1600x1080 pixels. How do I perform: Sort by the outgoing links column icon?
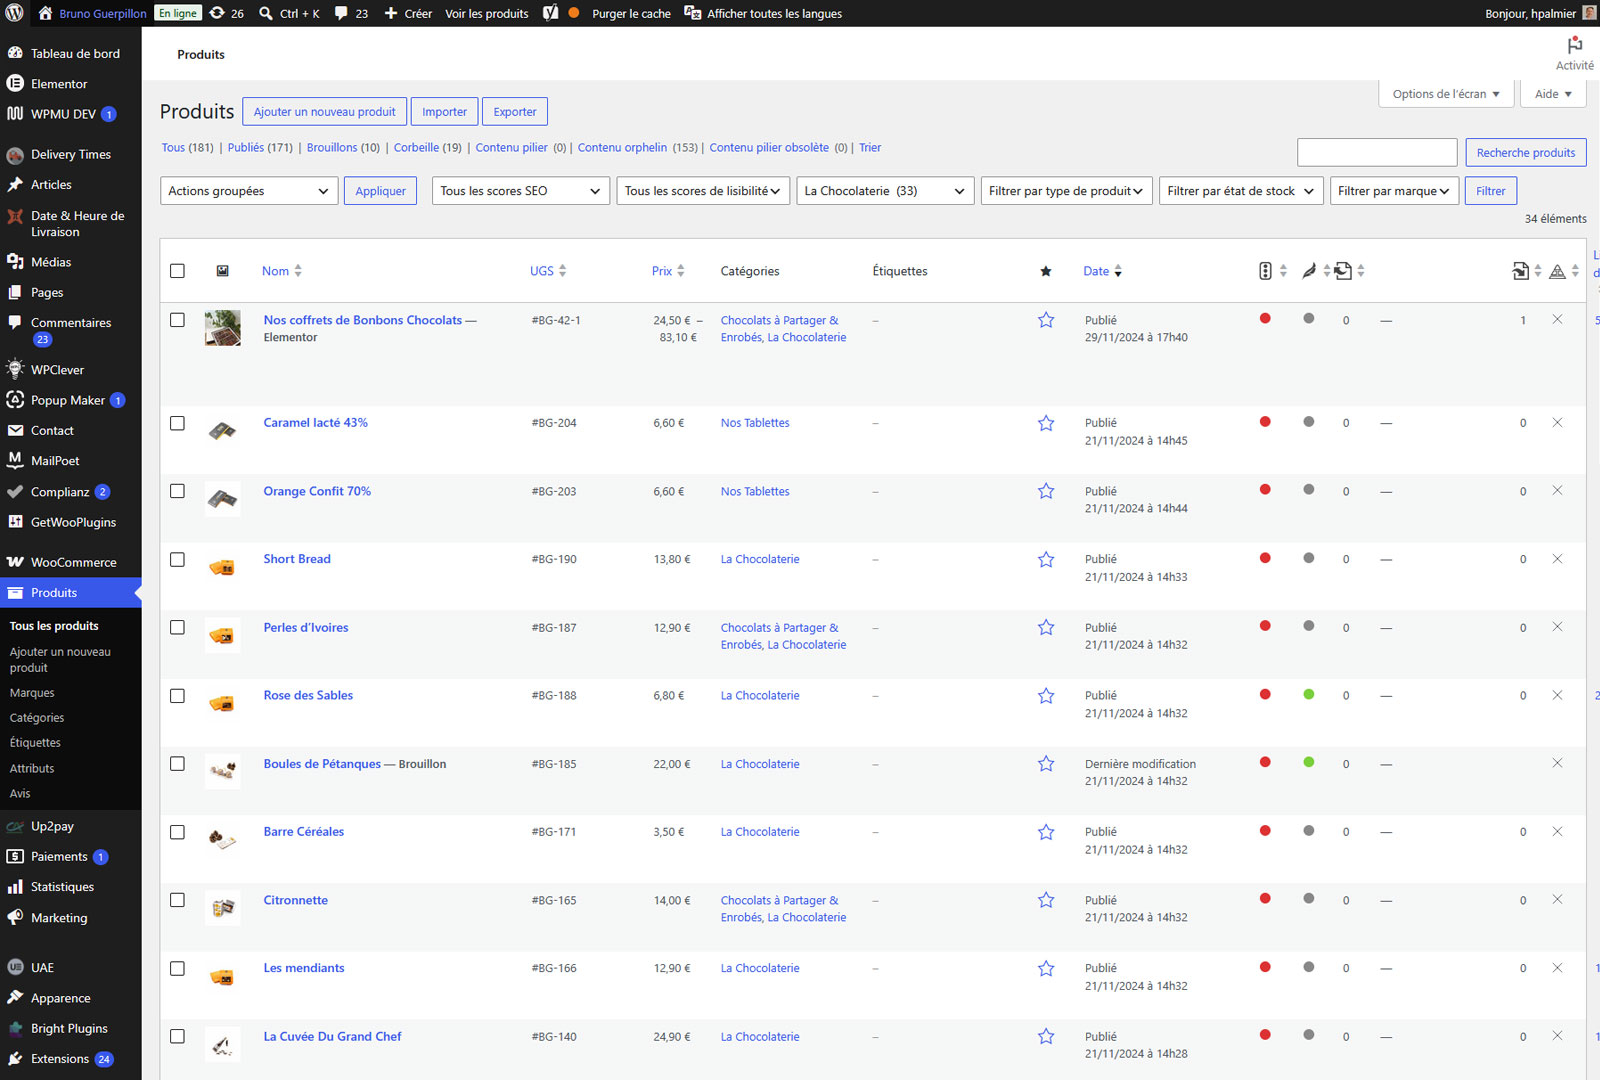point(1343,271)
